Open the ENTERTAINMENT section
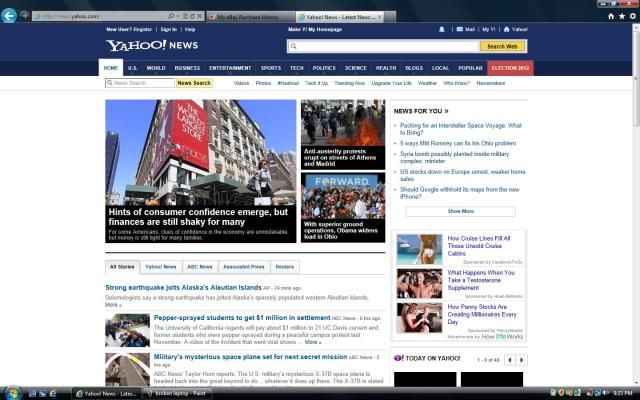This screenshot has width=640, height=400. [x=230, y=68]
